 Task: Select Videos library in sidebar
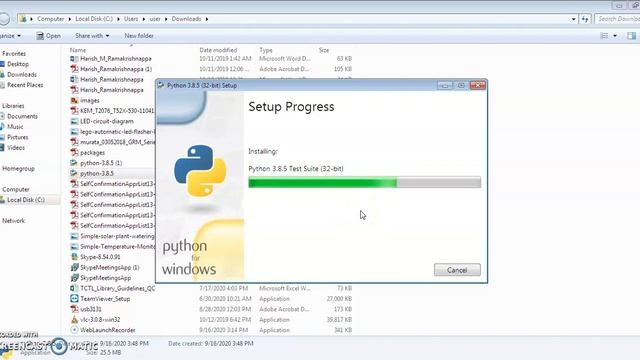pyautogui.click(x=16, y=148)
